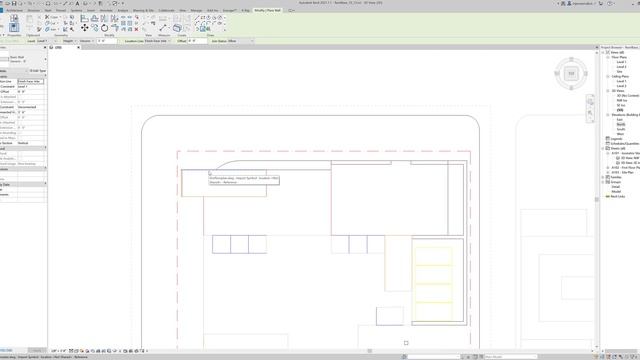Open Schedules/Quantities in project browser
The image size is (640, 360).
point(624,143)
